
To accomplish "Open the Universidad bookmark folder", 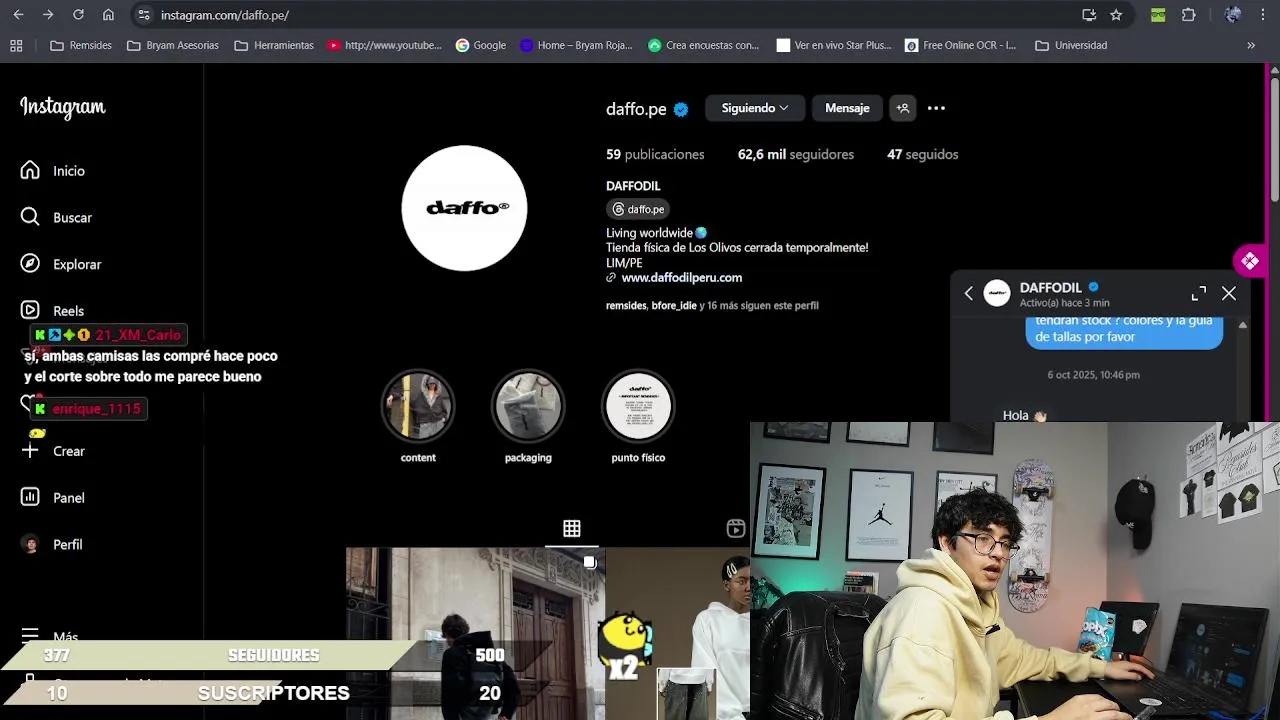I will [x=1071, y=45].
